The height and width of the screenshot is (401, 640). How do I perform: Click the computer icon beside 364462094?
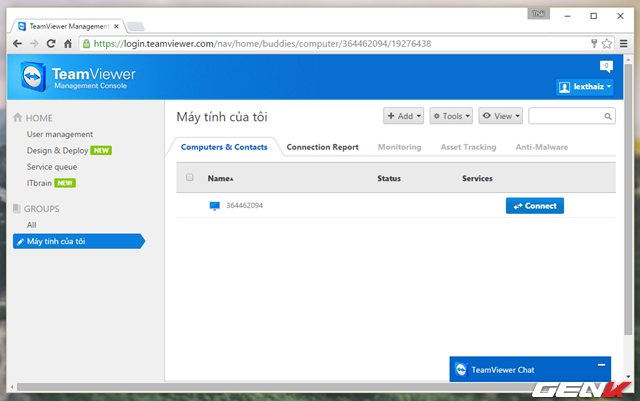tap(214, 206)
